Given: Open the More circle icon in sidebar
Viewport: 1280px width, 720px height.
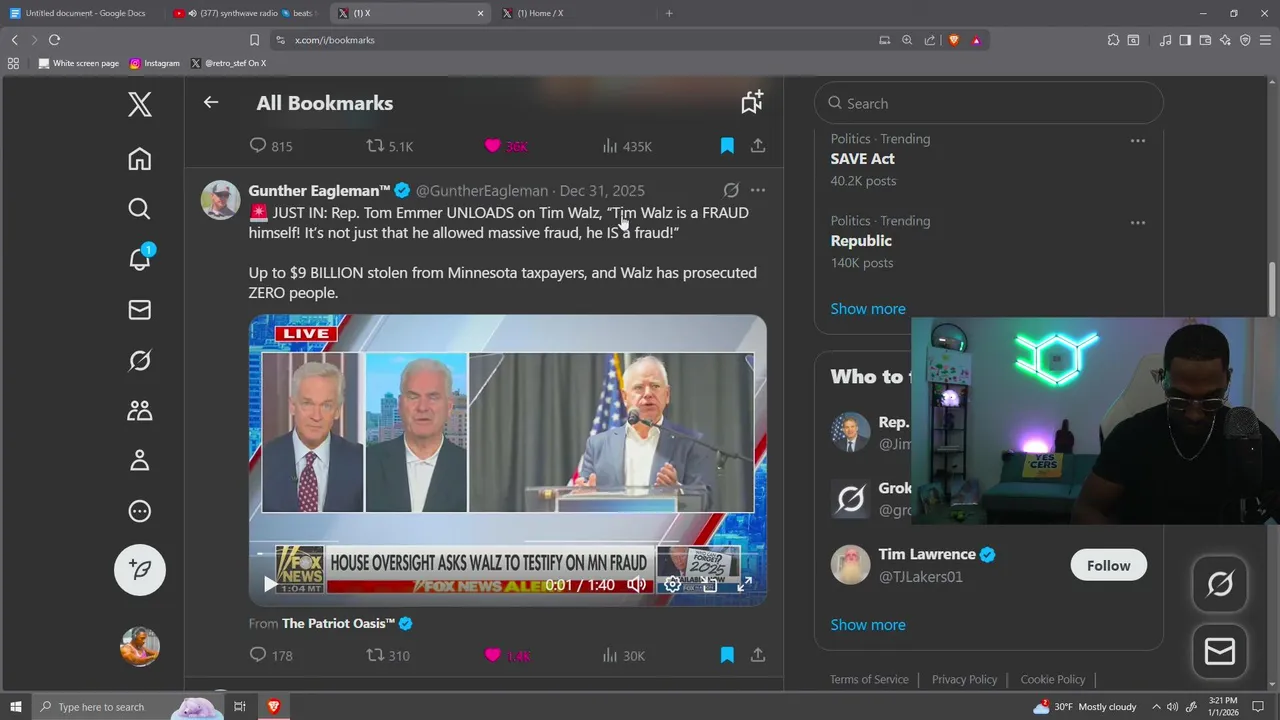Looking at the screenshot, I should [x=140, y=511].
